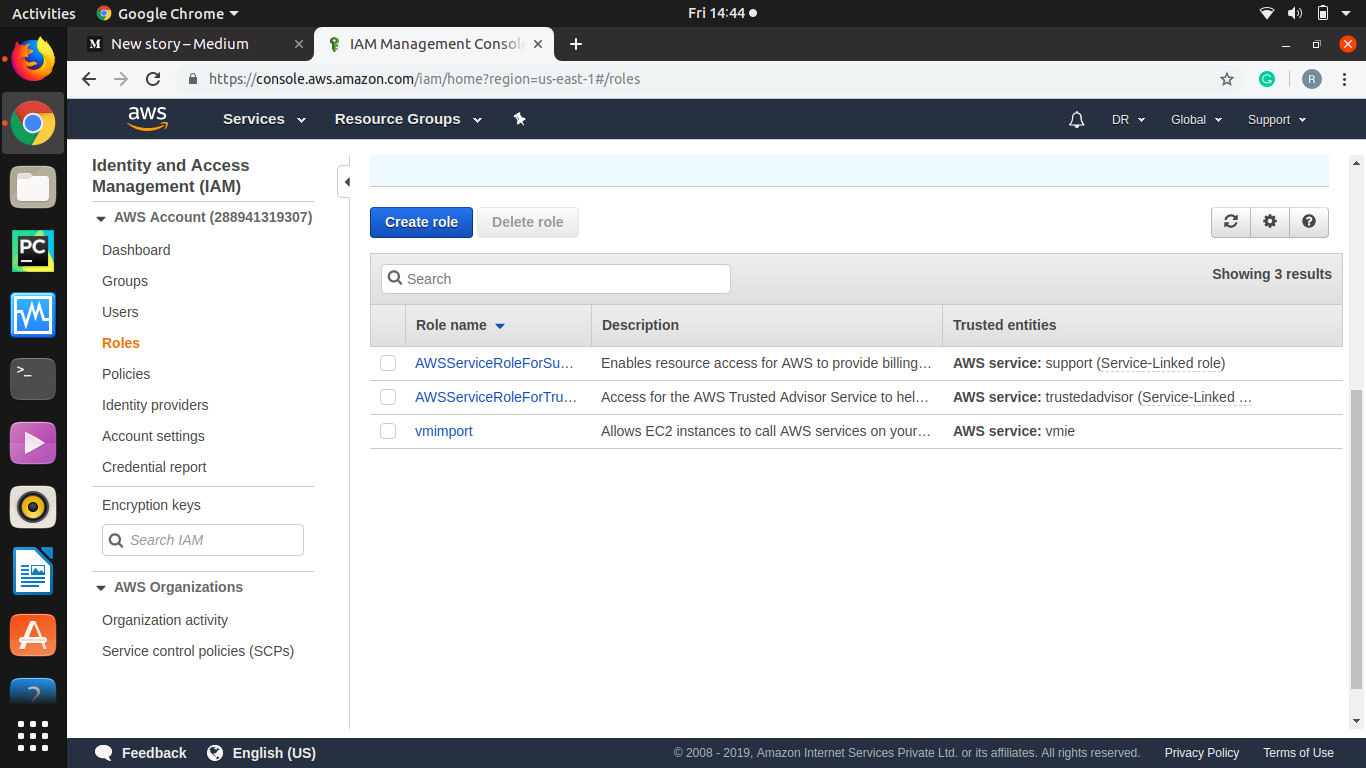
Task: View site info via the padlock icon
Action: coord(194,79)
